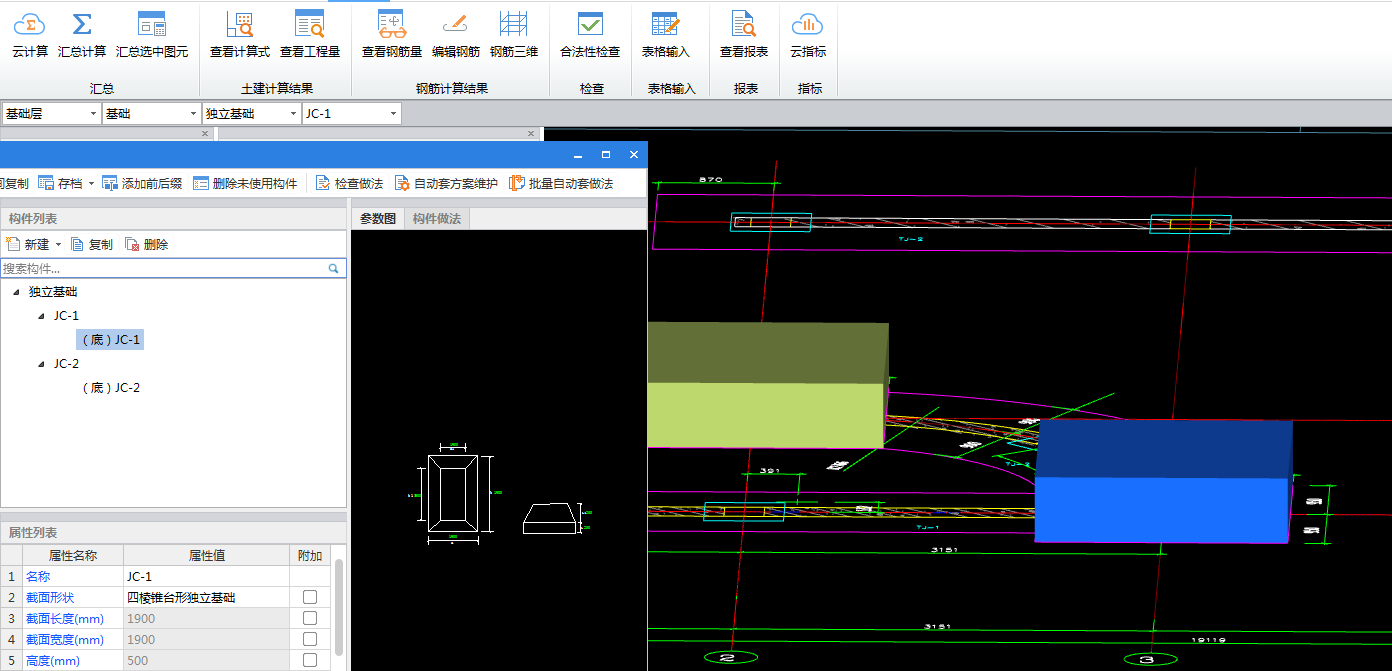The height and width of the screenshot is (671, 1392).
Task: Click the search magnifier icon
Action: (x=334, y=268)
